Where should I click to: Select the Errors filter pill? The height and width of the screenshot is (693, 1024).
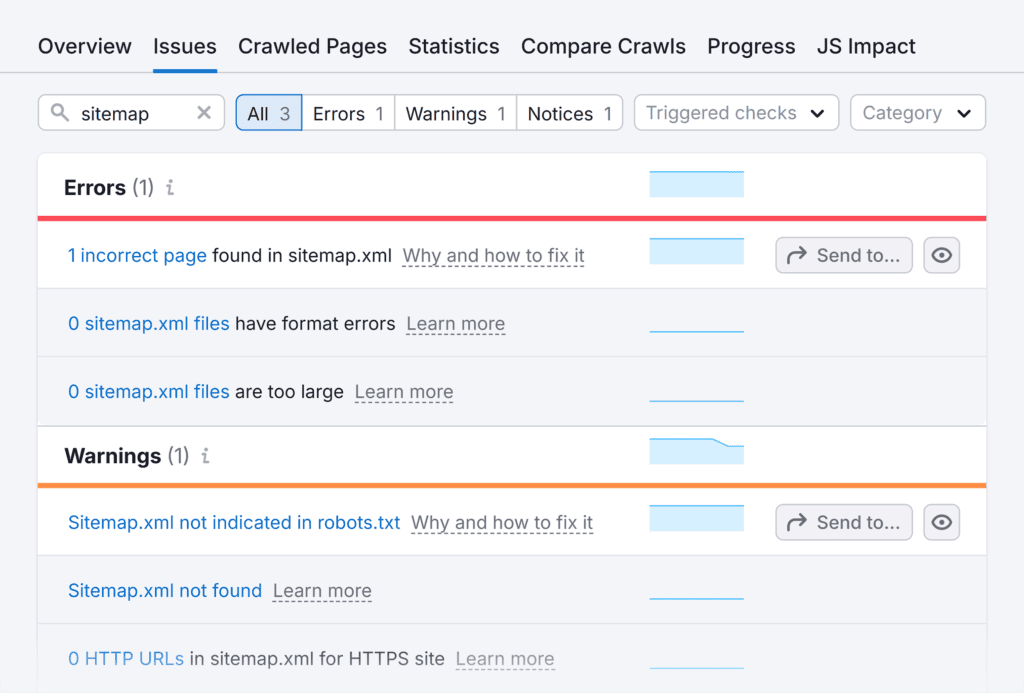(347, 113)
